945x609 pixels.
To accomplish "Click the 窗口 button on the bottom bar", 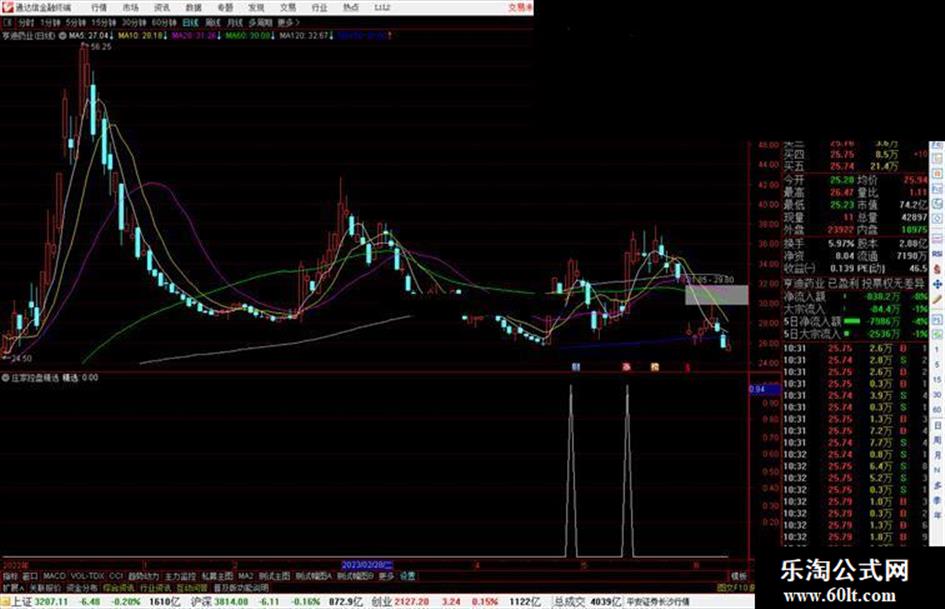I will 30,576.
